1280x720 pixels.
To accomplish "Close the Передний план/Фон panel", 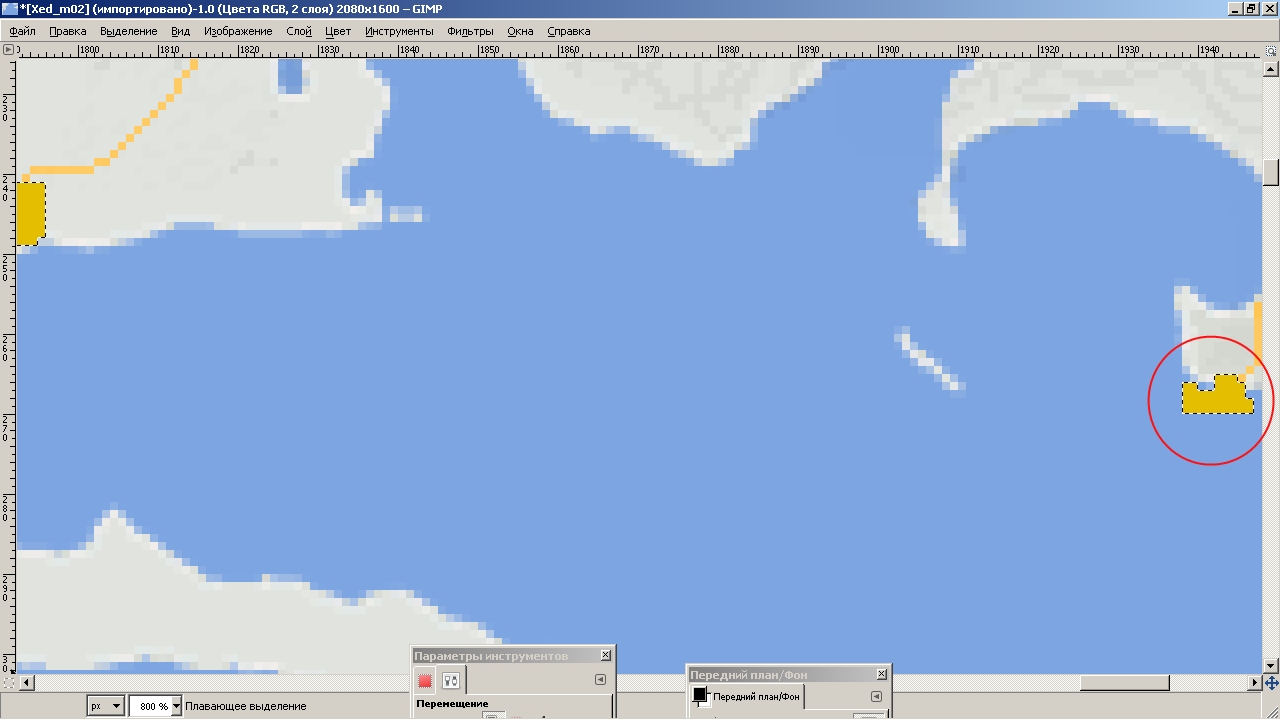I will (881, 674).
